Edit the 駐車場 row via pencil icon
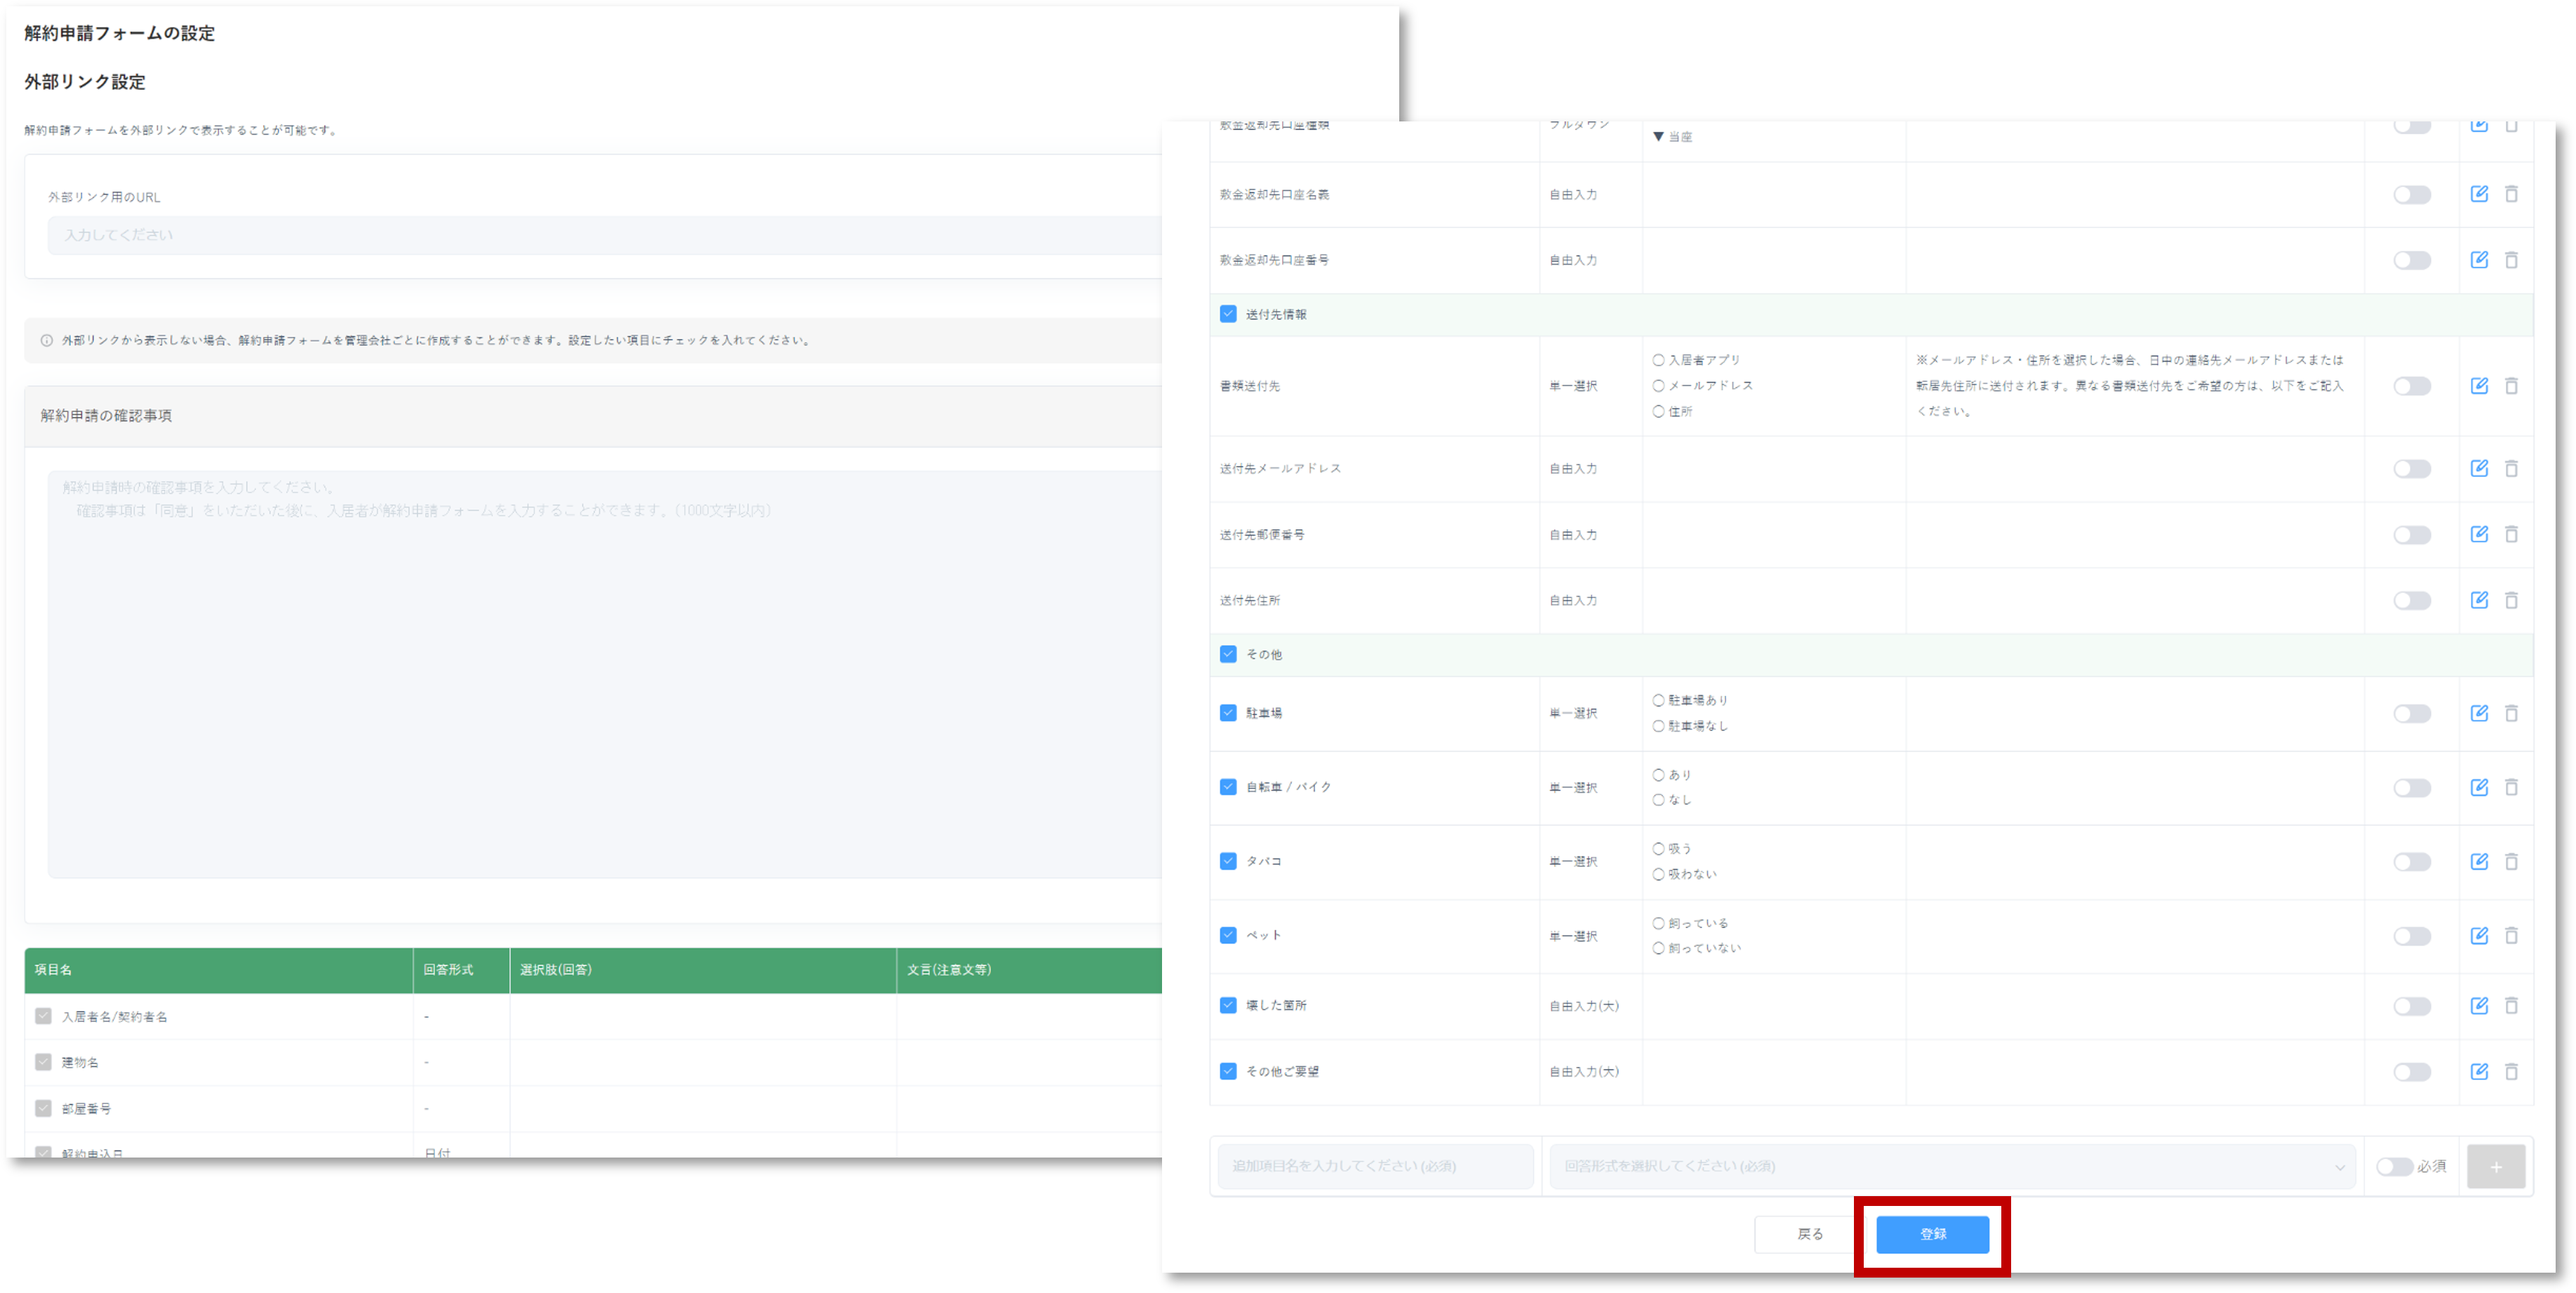The height and width of the screenshot is (1293, 2576). coord(2479,713)
